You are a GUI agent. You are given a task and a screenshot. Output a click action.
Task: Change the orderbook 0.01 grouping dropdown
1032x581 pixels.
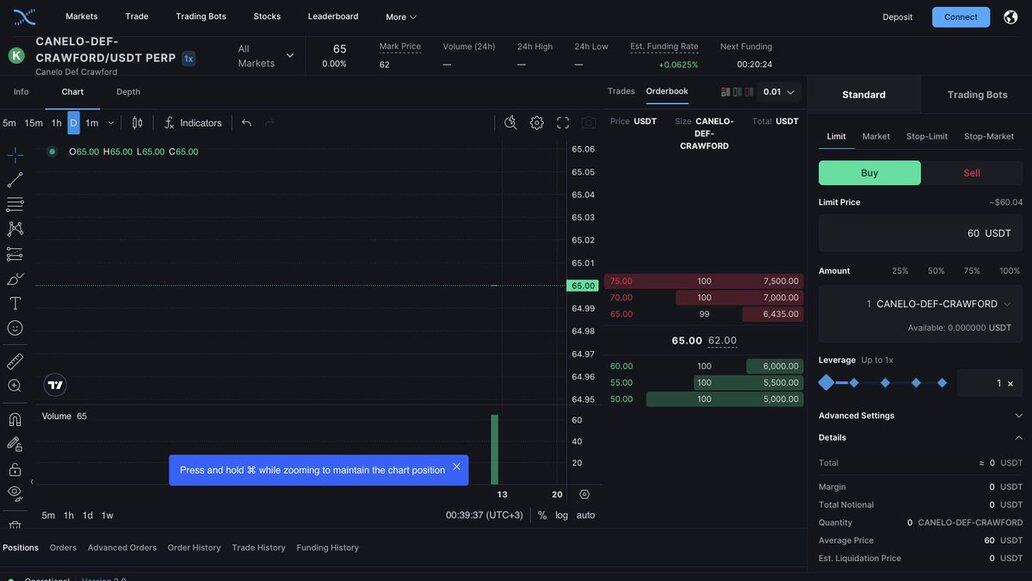[x=779, y=92]
